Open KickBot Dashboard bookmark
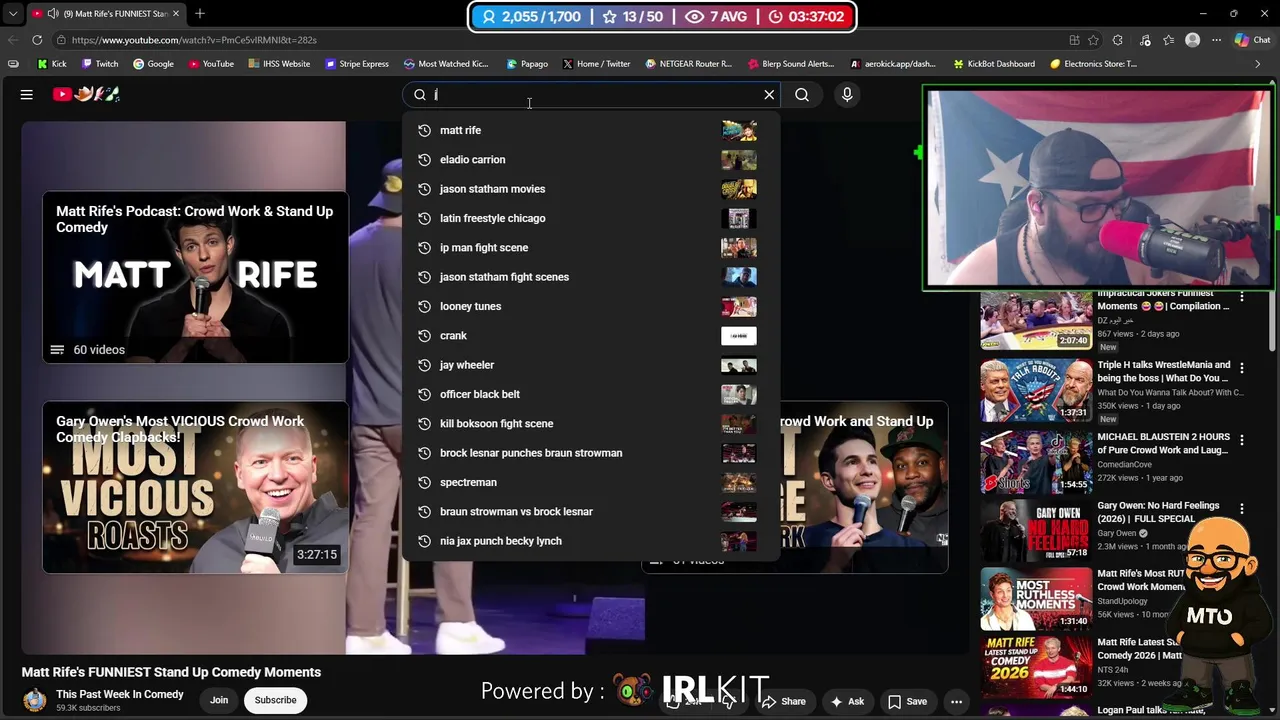1280x720 pixels. (994, 64)
